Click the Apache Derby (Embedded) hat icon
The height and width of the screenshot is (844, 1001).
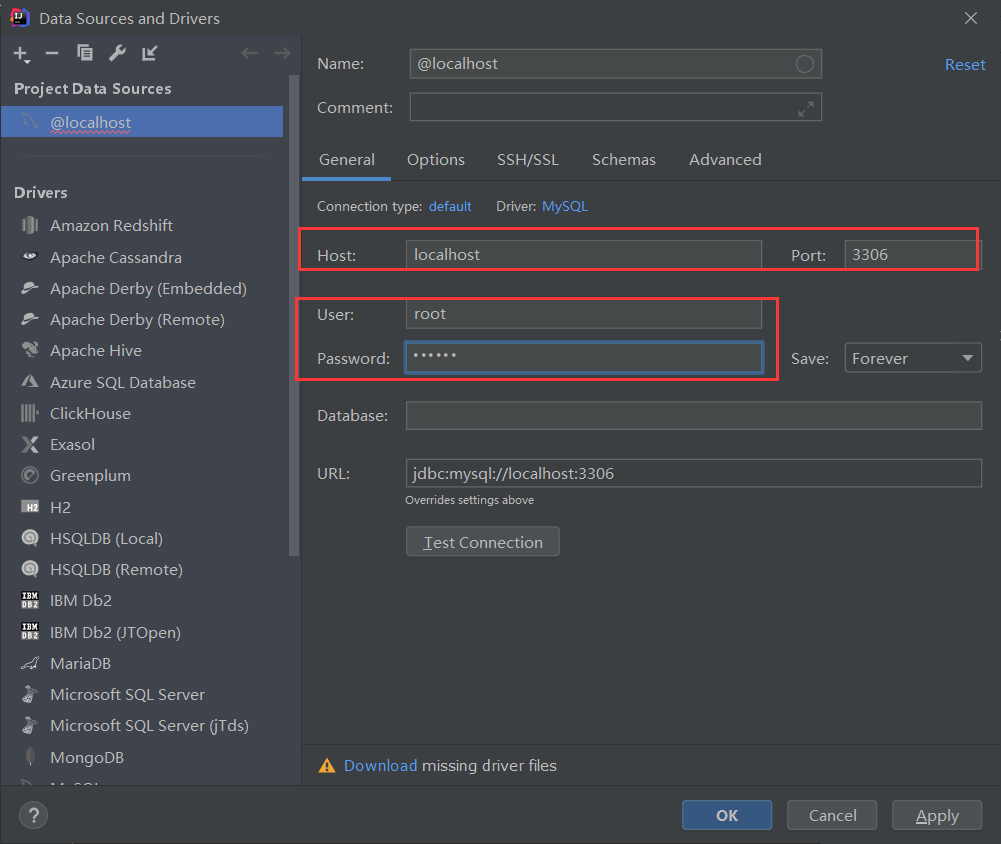coord(29,288)
